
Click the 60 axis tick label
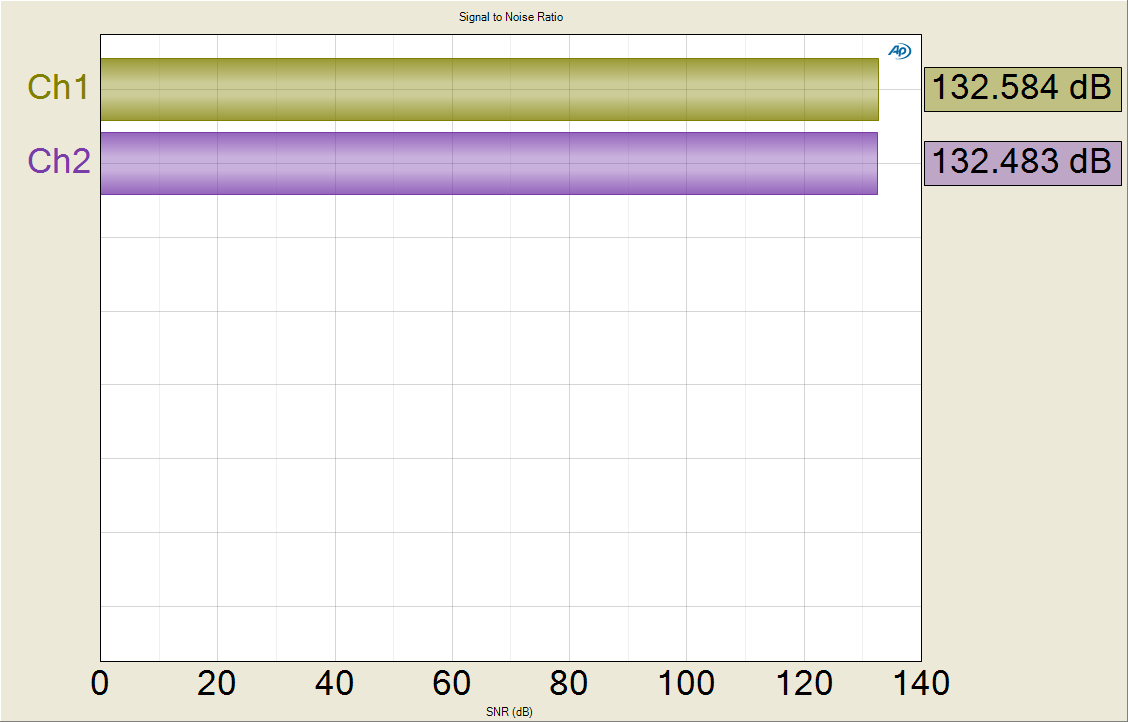click(x=452, y=683)
